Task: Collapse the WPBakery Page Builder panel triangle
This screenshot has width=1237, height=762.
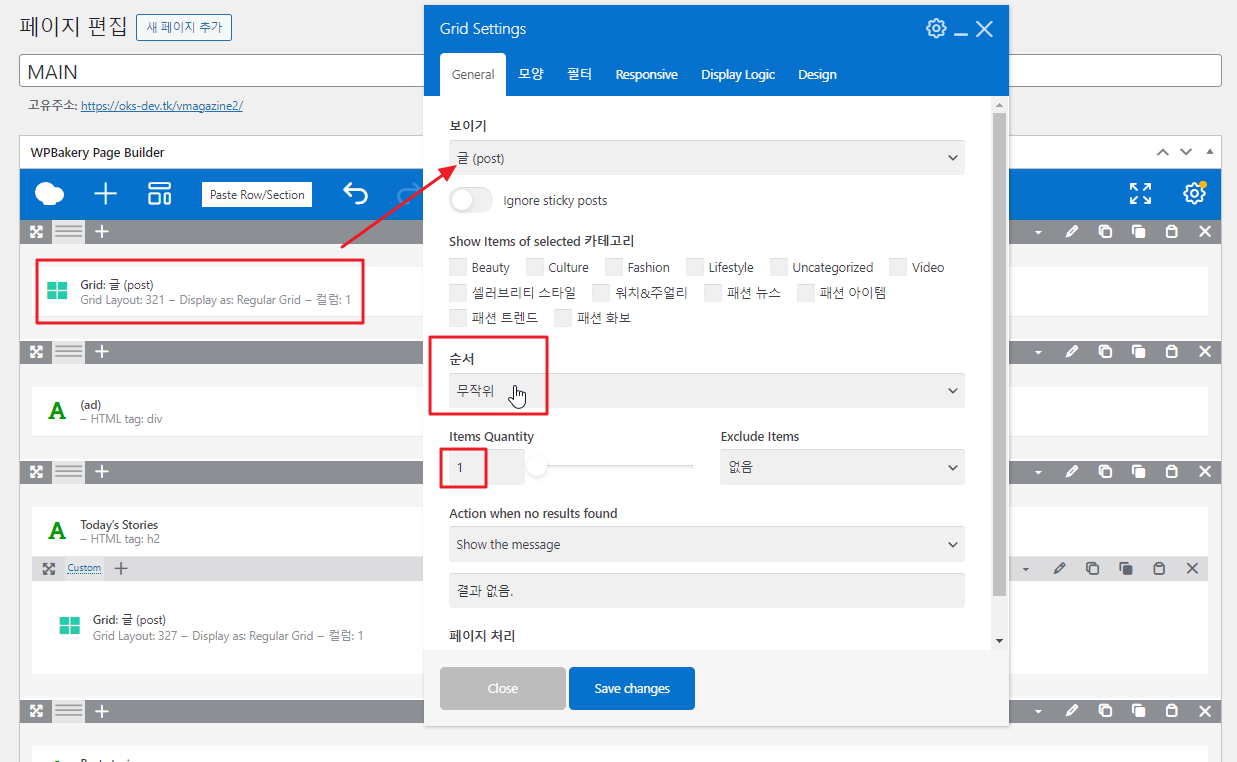Action: pyautogui.click(x=1209, y=152)
